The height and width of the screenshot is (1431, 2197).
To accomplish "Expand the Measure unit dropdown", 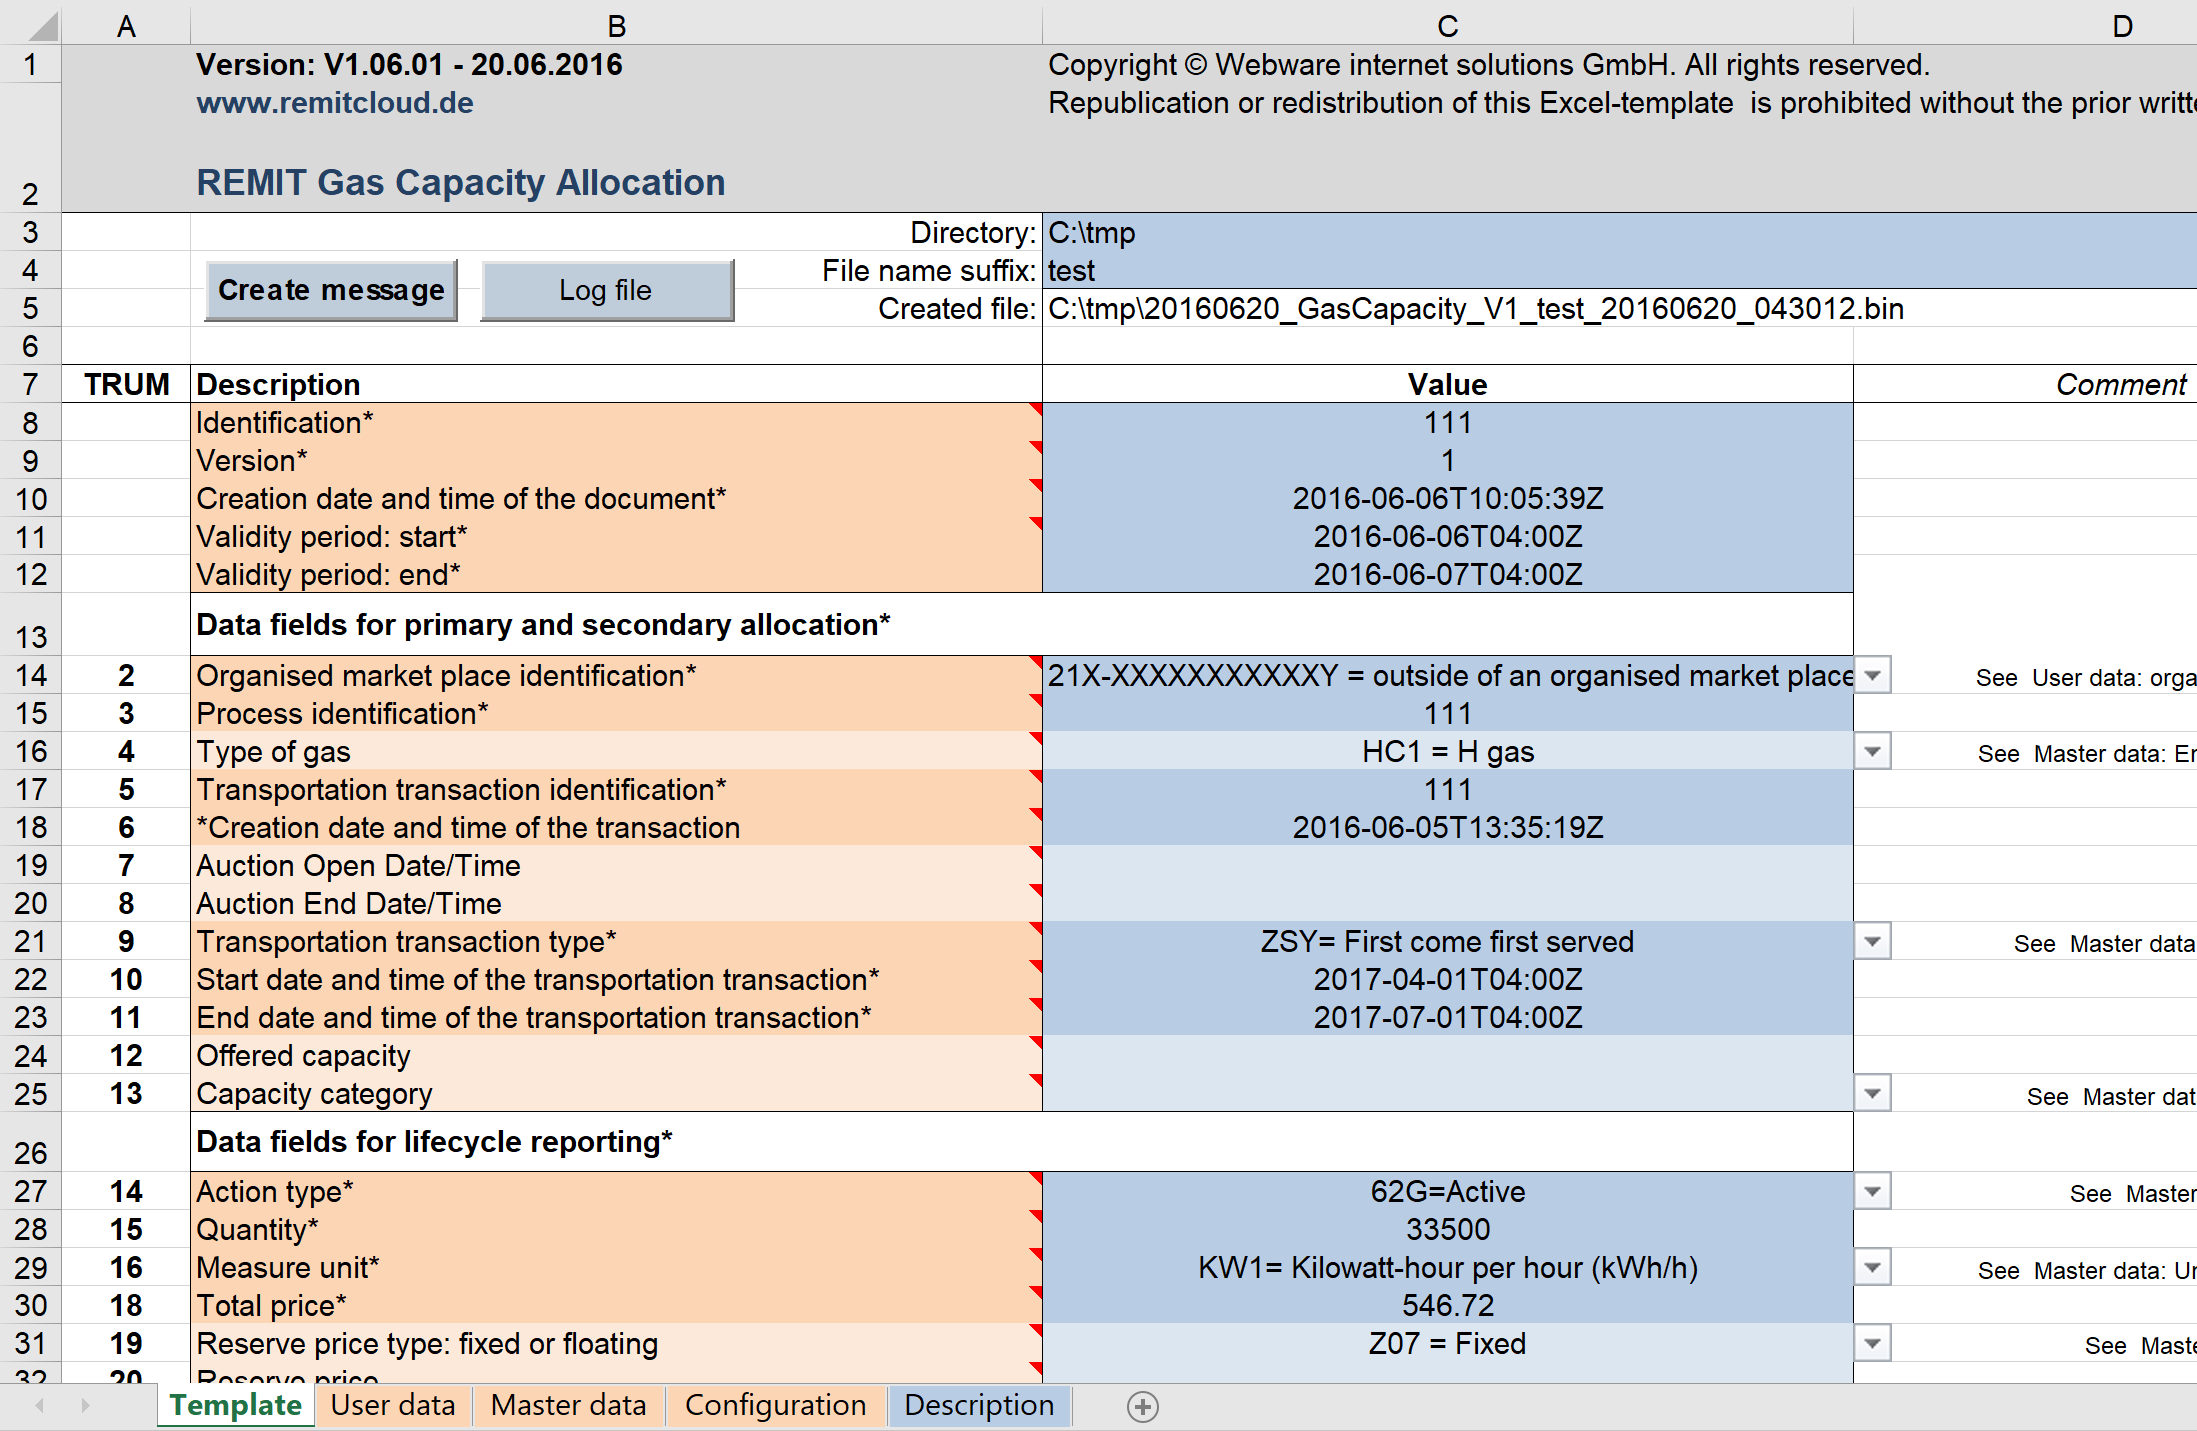I will (1873, 1267).
